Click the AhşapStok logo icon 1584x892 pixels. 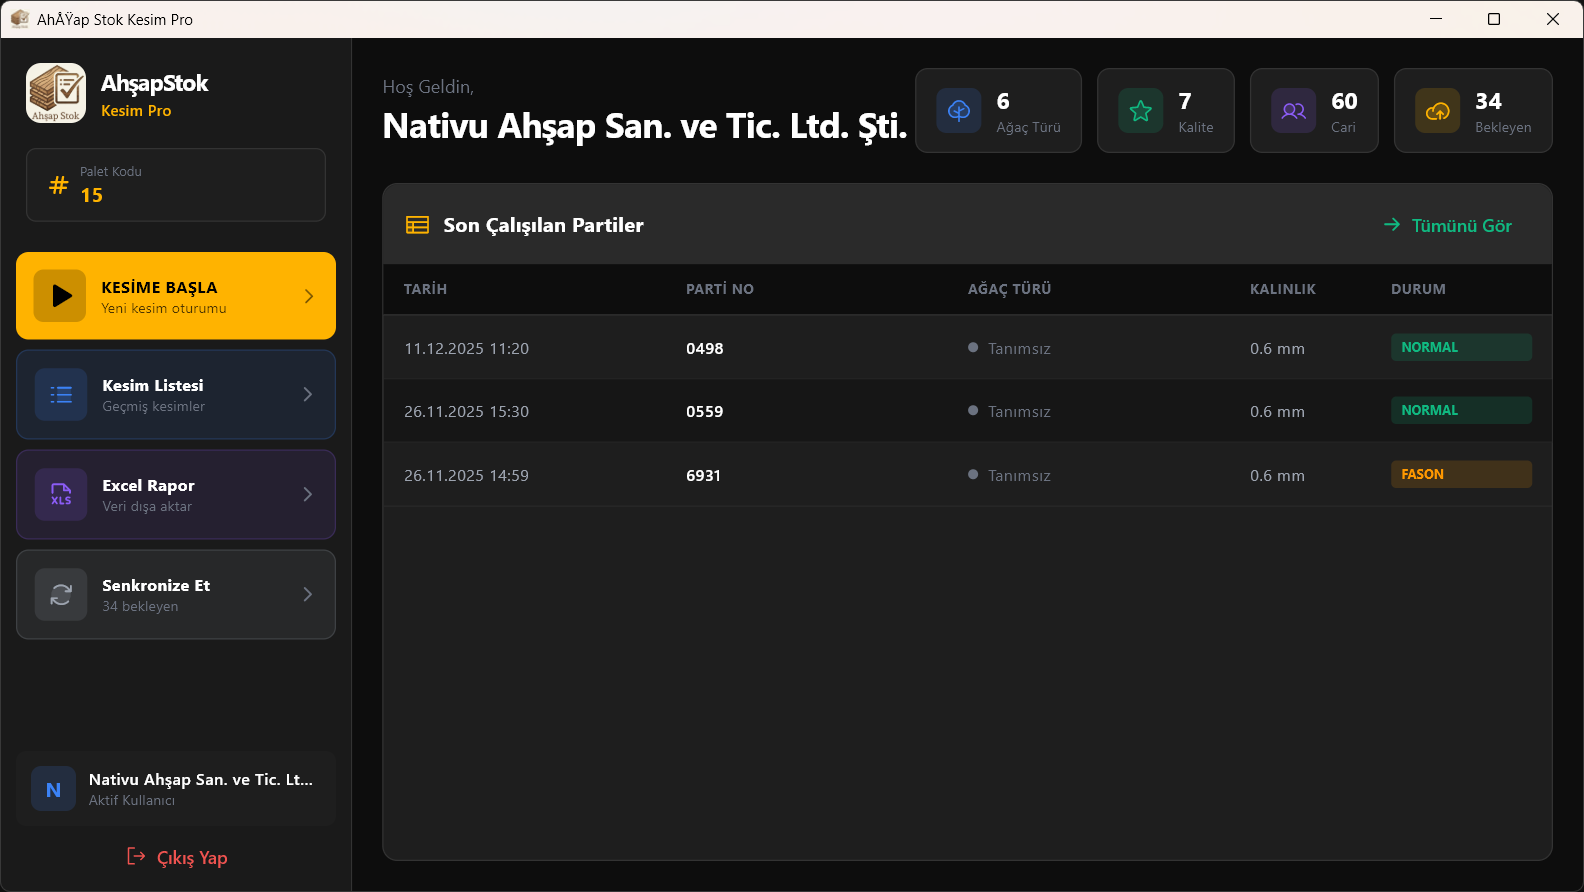click(56, 94)
